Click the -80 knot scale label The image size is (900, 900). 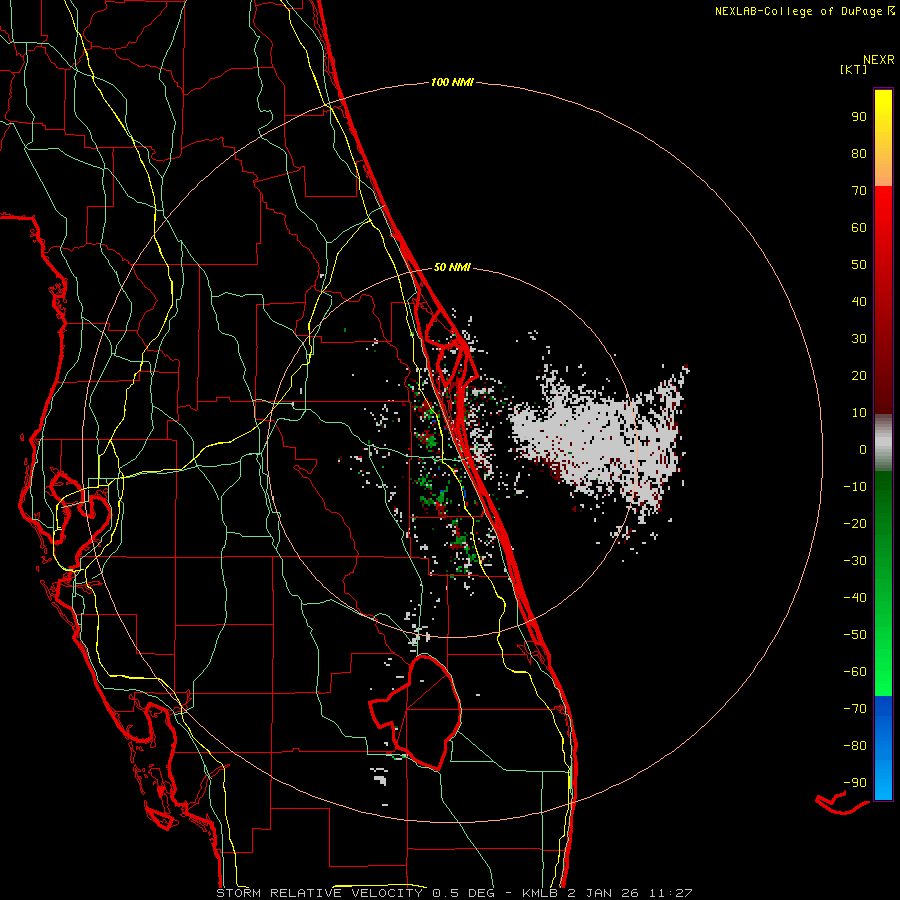tap(855, 746)
